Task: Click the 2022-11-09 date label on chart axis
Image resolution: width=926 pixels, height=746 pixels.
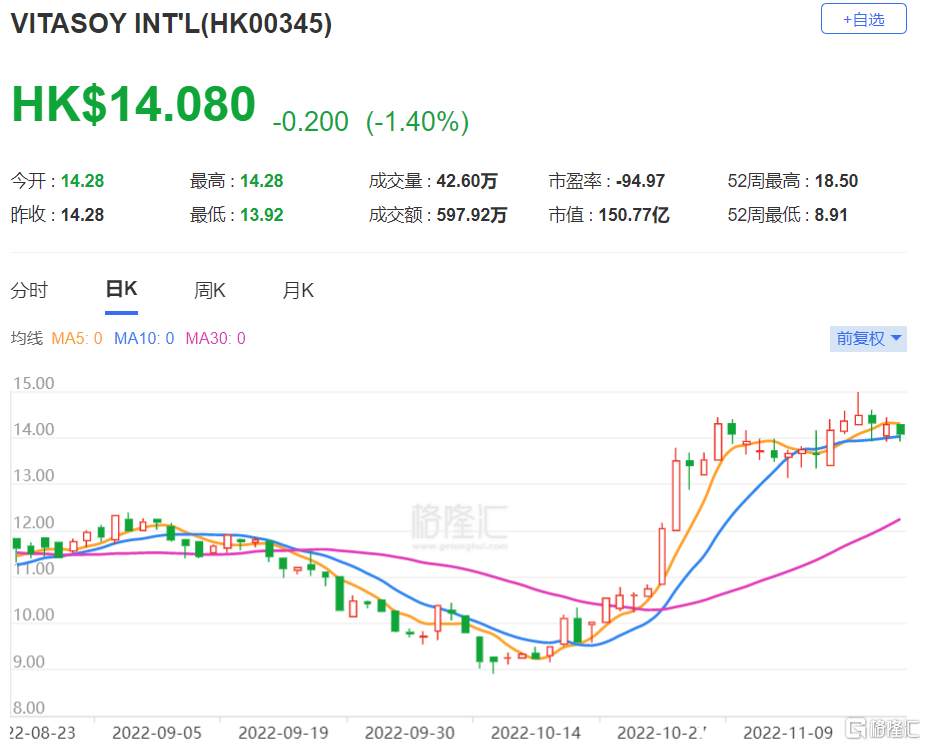Action: [x=788, y=733]
